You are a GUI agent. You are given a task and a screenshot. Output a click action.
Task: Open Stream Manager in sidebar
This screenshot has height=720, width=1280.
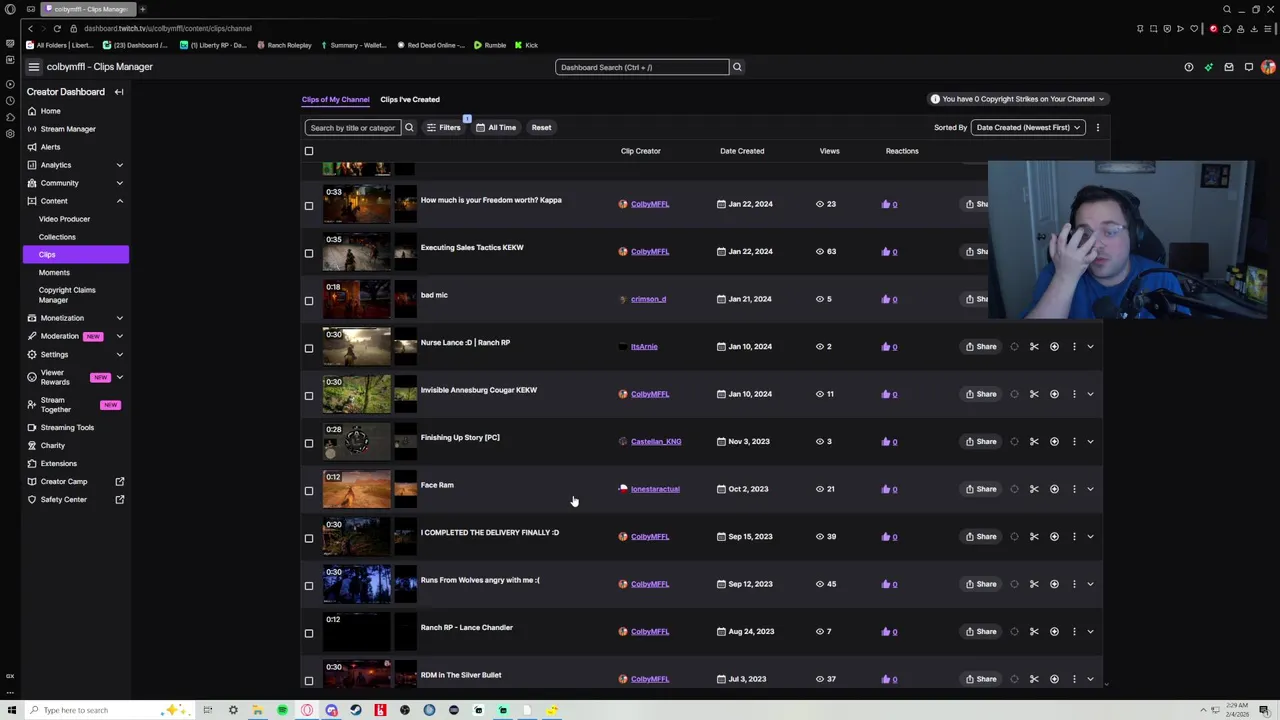point(68,129)
